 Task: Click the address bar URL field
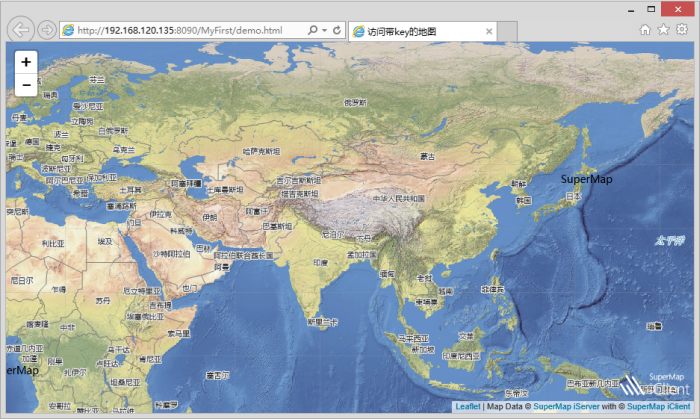(190, 31)
